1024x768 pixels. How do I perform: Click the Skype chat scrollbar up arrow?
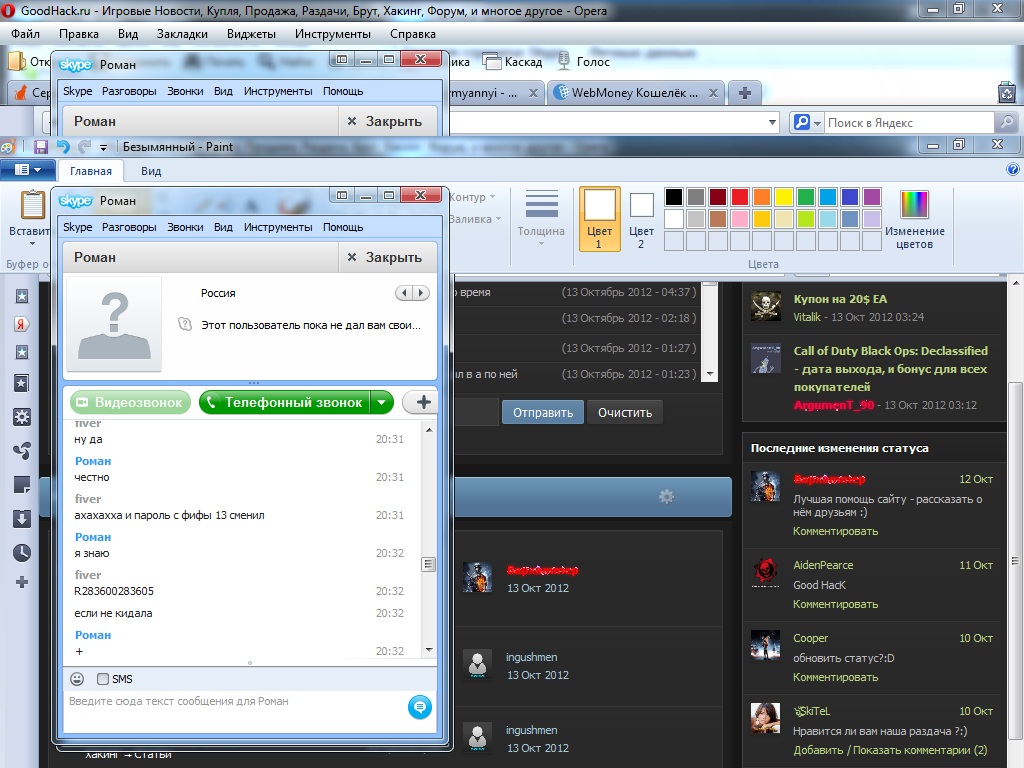click(428, 430)
